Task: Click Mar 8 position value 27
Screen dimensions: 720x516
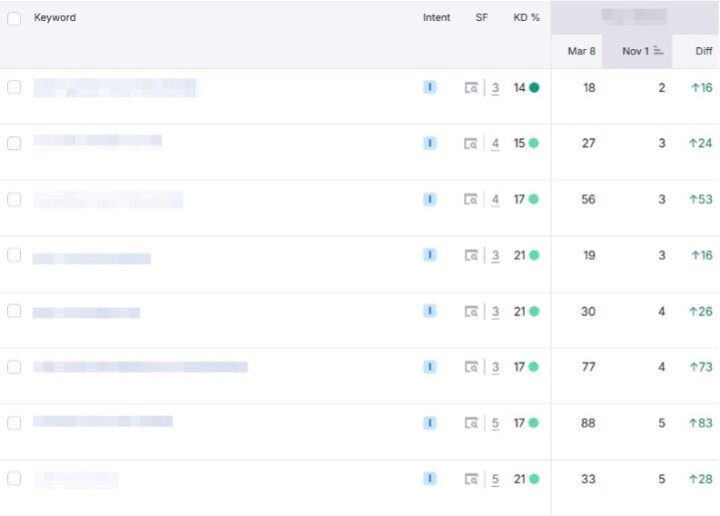Action: point(589,143)
